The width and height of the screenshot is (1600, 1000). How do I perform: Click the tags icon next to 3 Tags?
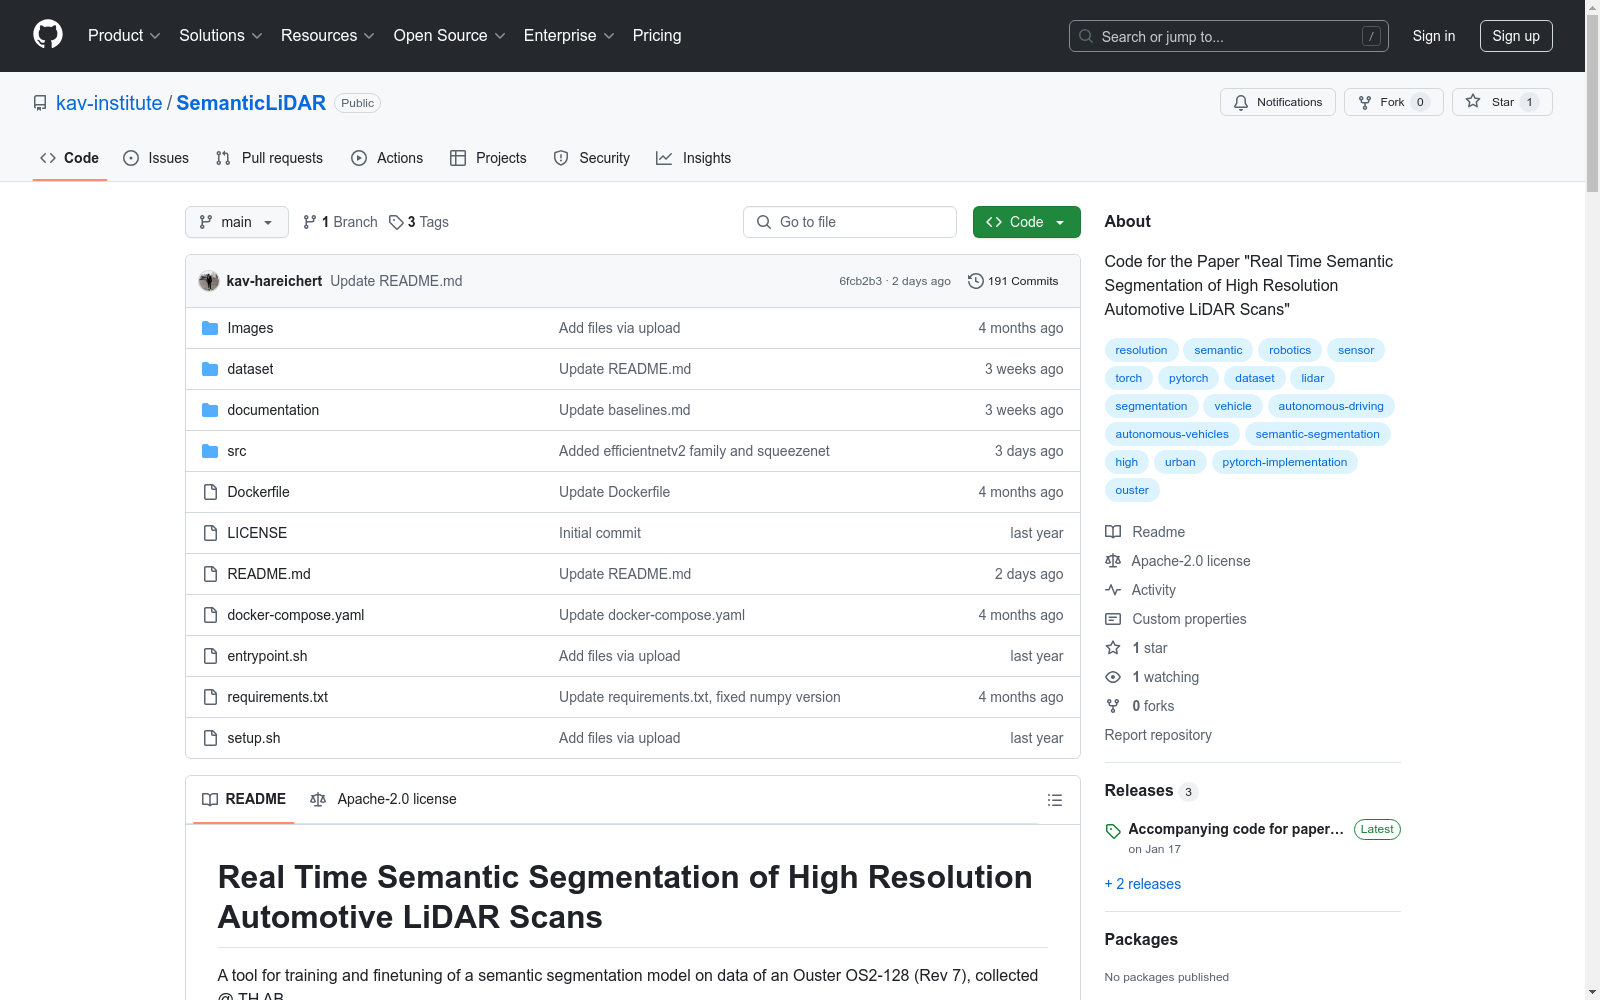(396, 222)
